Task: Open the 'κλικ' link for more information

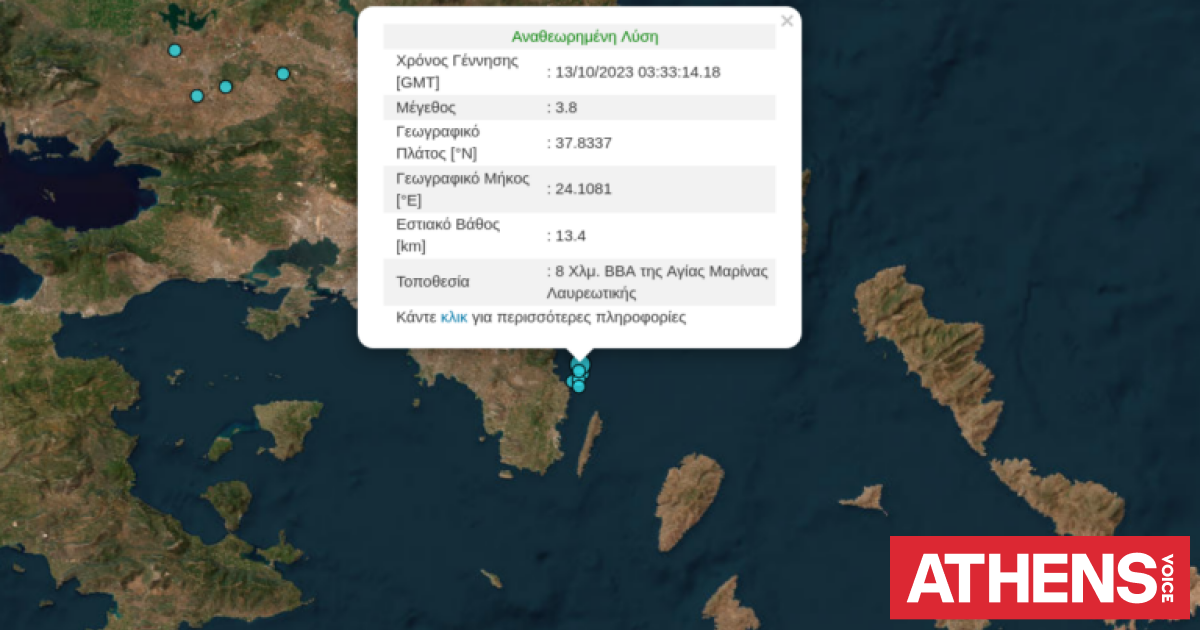Action: click(455, 318)
